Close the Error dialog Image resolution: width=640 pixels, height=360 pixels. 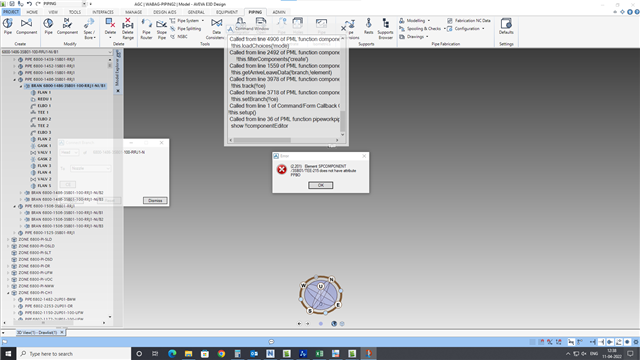[364, 156]
